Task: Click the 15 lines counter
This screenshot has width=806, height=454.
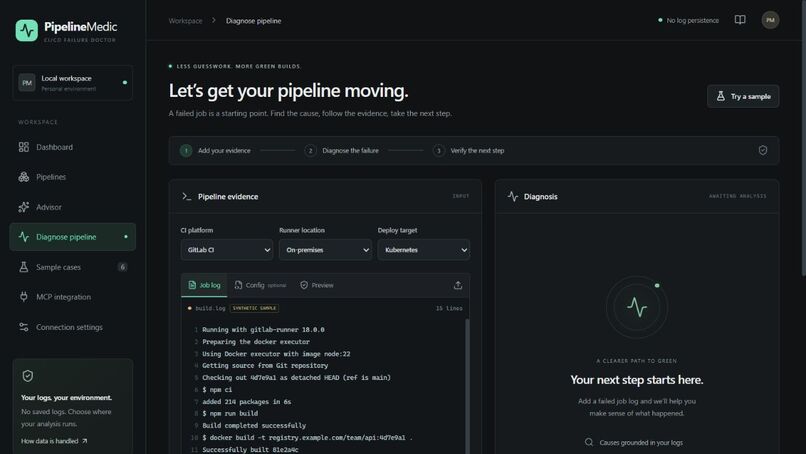Action: [449, 308]
